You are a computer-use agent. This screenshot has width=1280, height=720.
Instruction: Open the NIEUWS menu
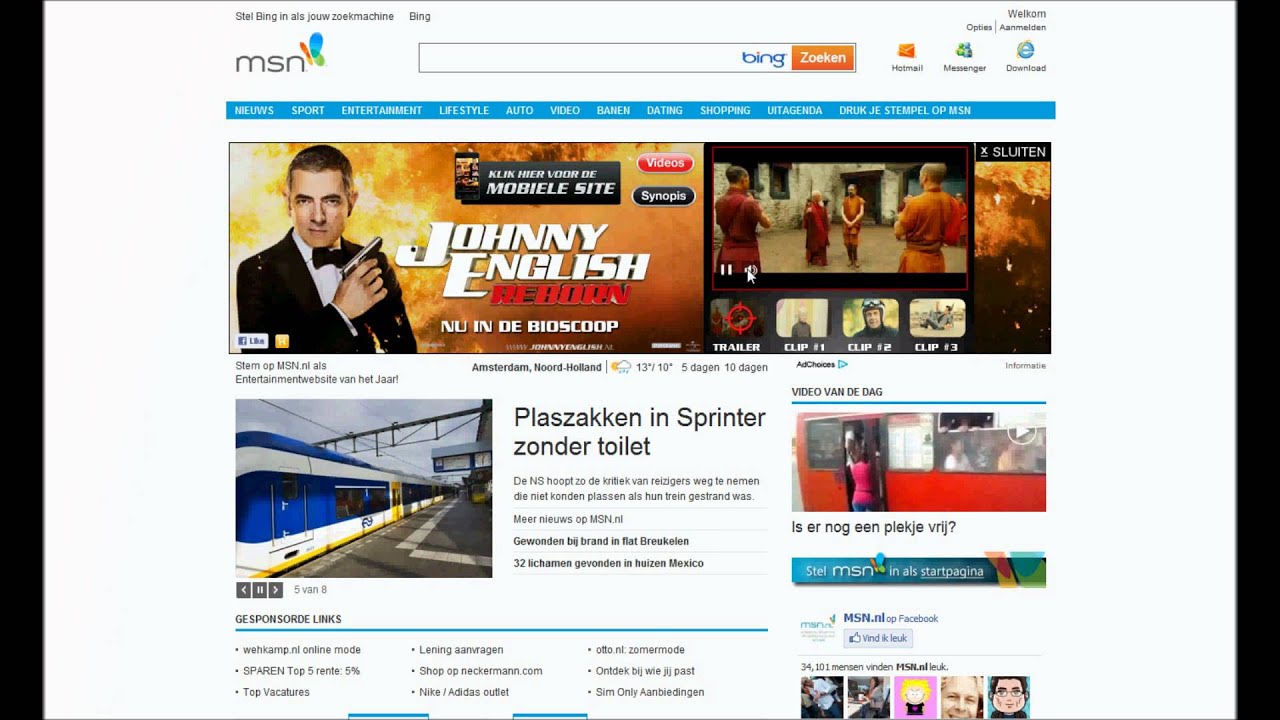(254, 111)
